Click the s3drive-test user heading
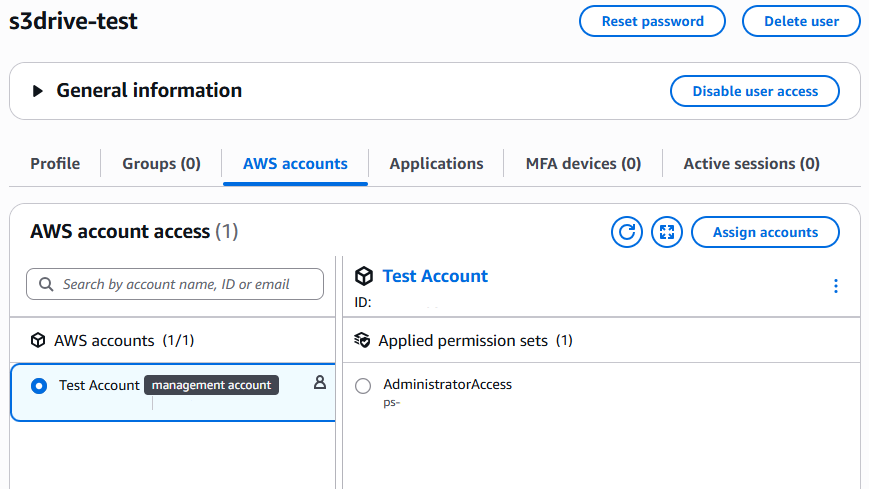 [73, 21]
